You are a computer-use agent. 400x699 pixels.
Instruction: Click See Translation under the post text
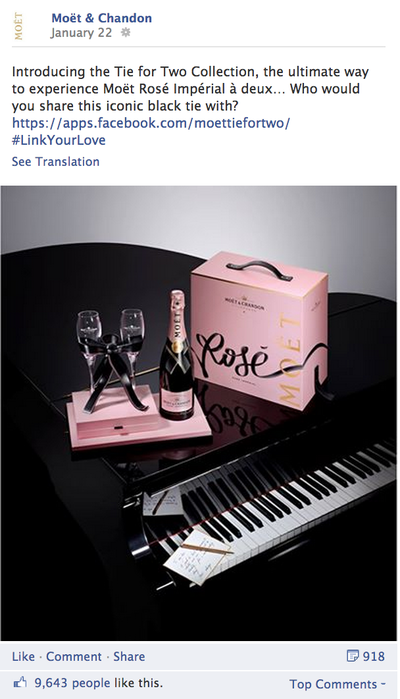56,161
